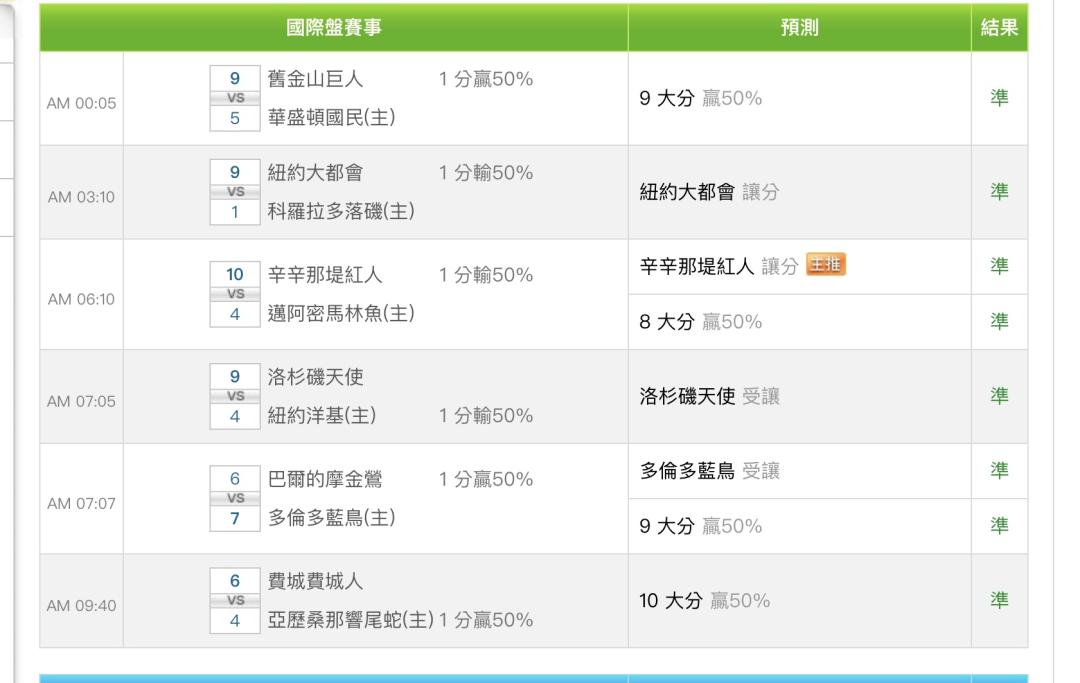1080x683 pixels.
Task: Click team name 洛杉磯天使 in match column
Action: [315, 377]
